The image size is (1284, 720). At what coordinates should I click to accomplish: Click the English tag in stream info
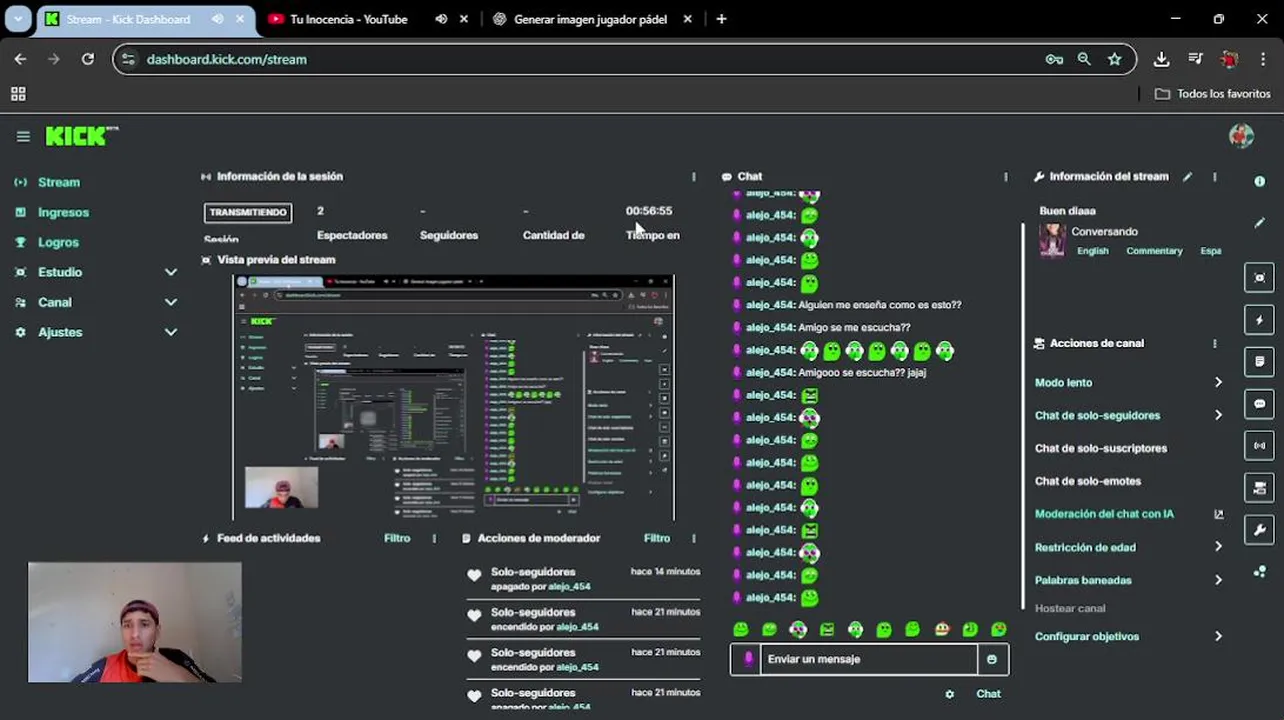(x=1092, y=251)
